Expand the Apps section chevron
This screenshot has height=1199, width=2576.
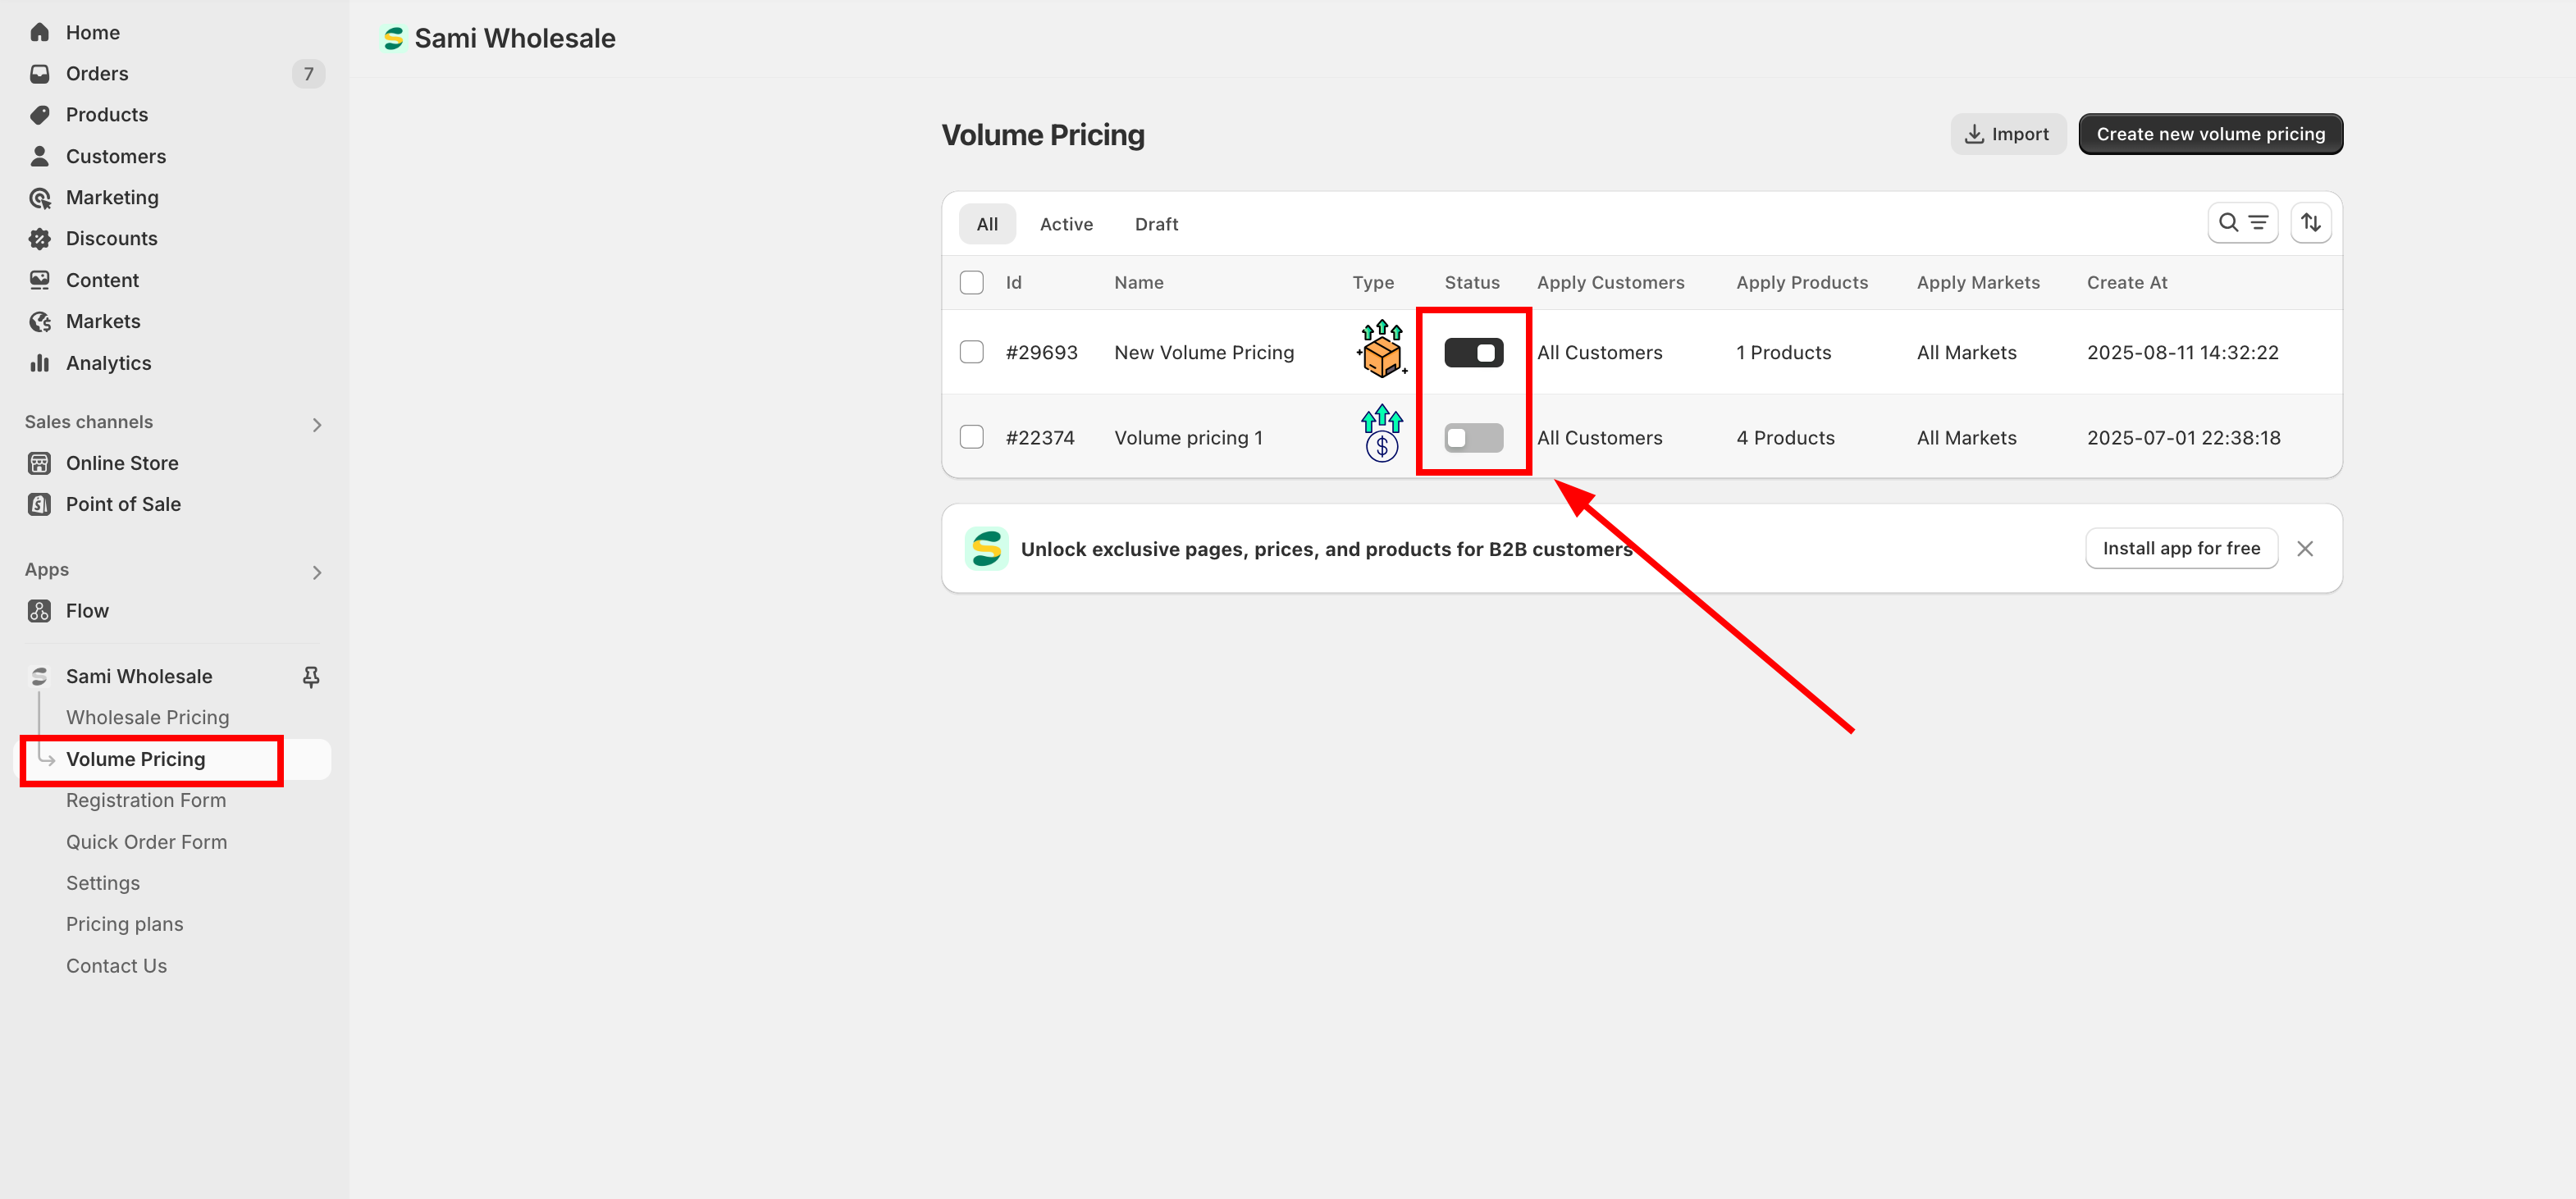point(316,573)
